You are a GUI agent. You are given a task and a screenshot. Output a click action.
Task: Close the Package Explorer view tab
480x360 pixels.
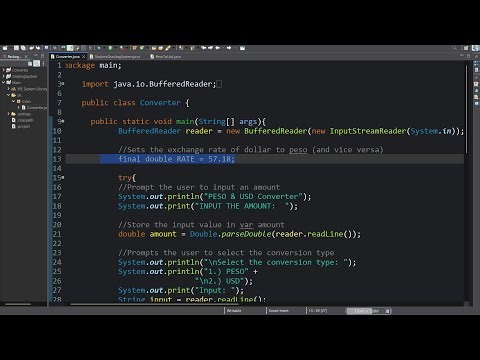tap(26, 56)
